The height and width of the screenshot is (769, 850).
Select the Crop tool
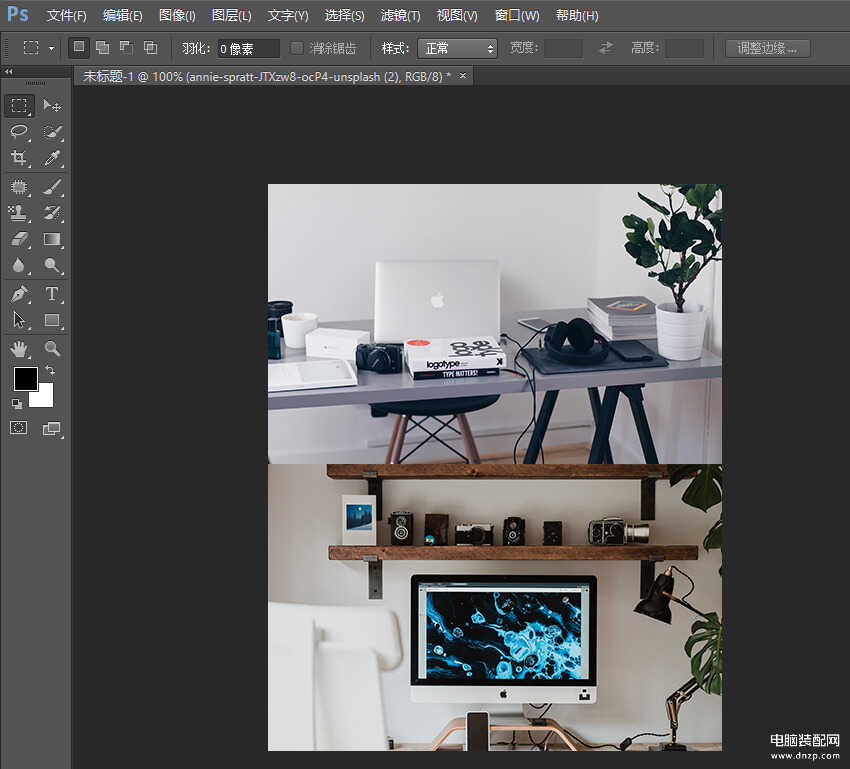[x=19, y=158]
